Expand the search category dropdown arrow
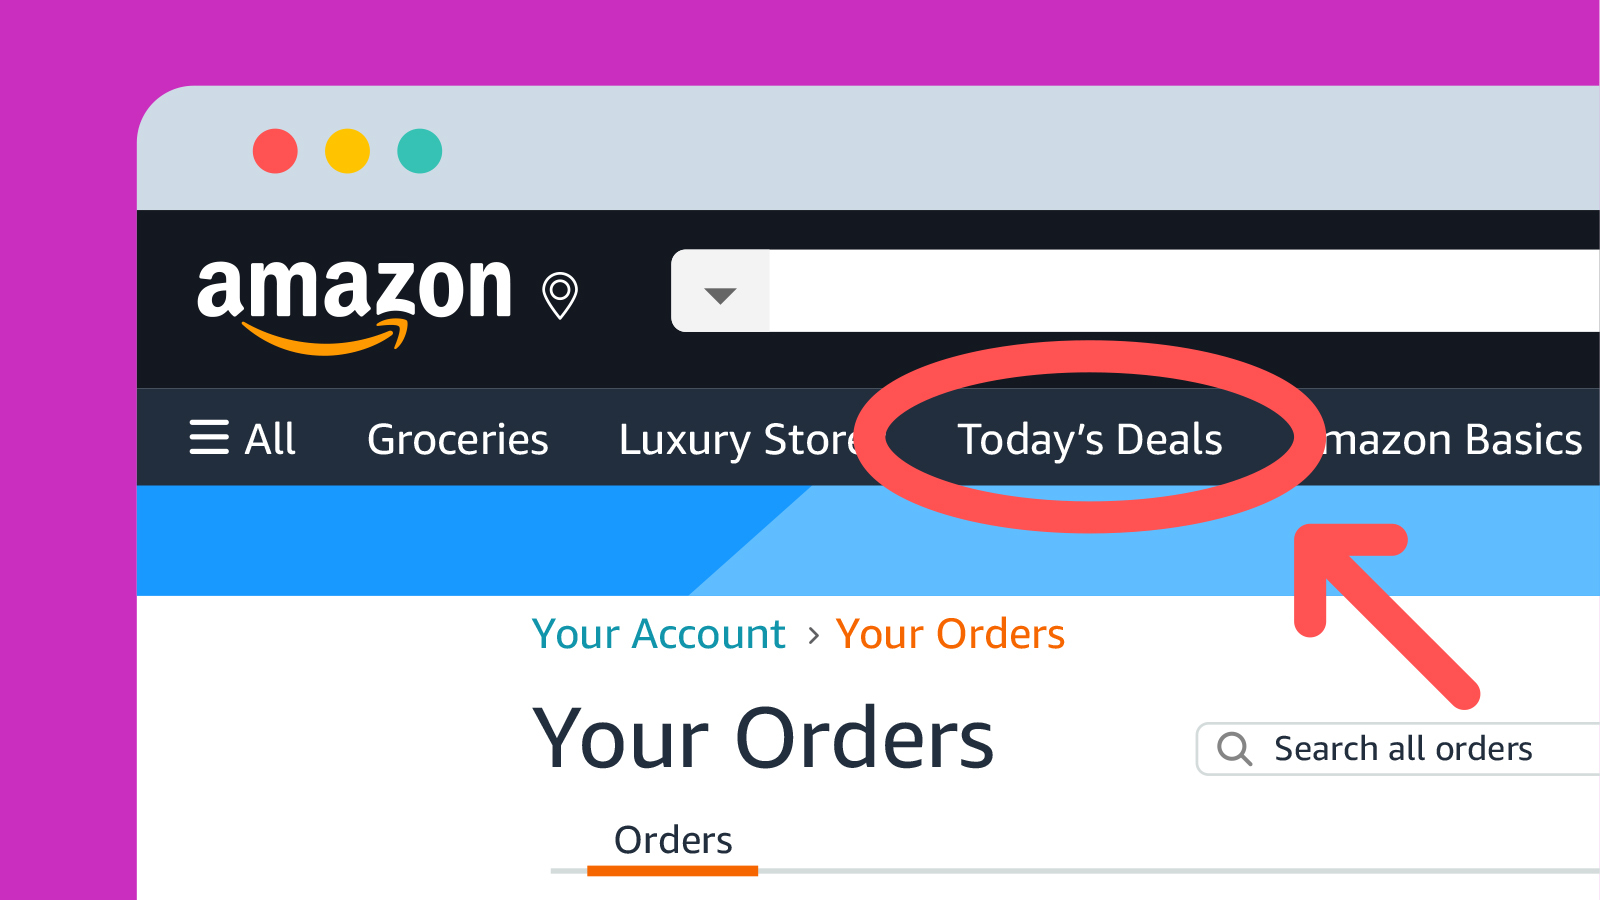Screen dimensions: 1600x900 720,292
